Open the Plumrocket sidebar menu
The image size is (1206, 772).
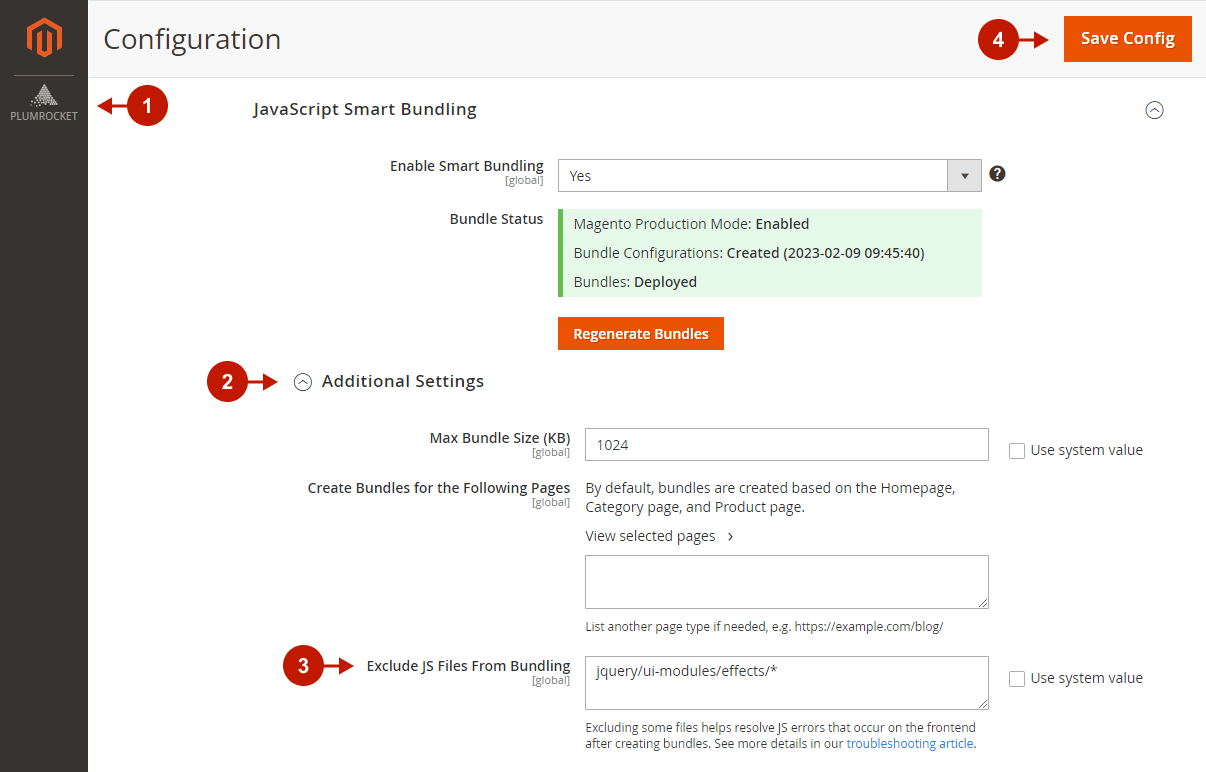(x=44, y=103)
